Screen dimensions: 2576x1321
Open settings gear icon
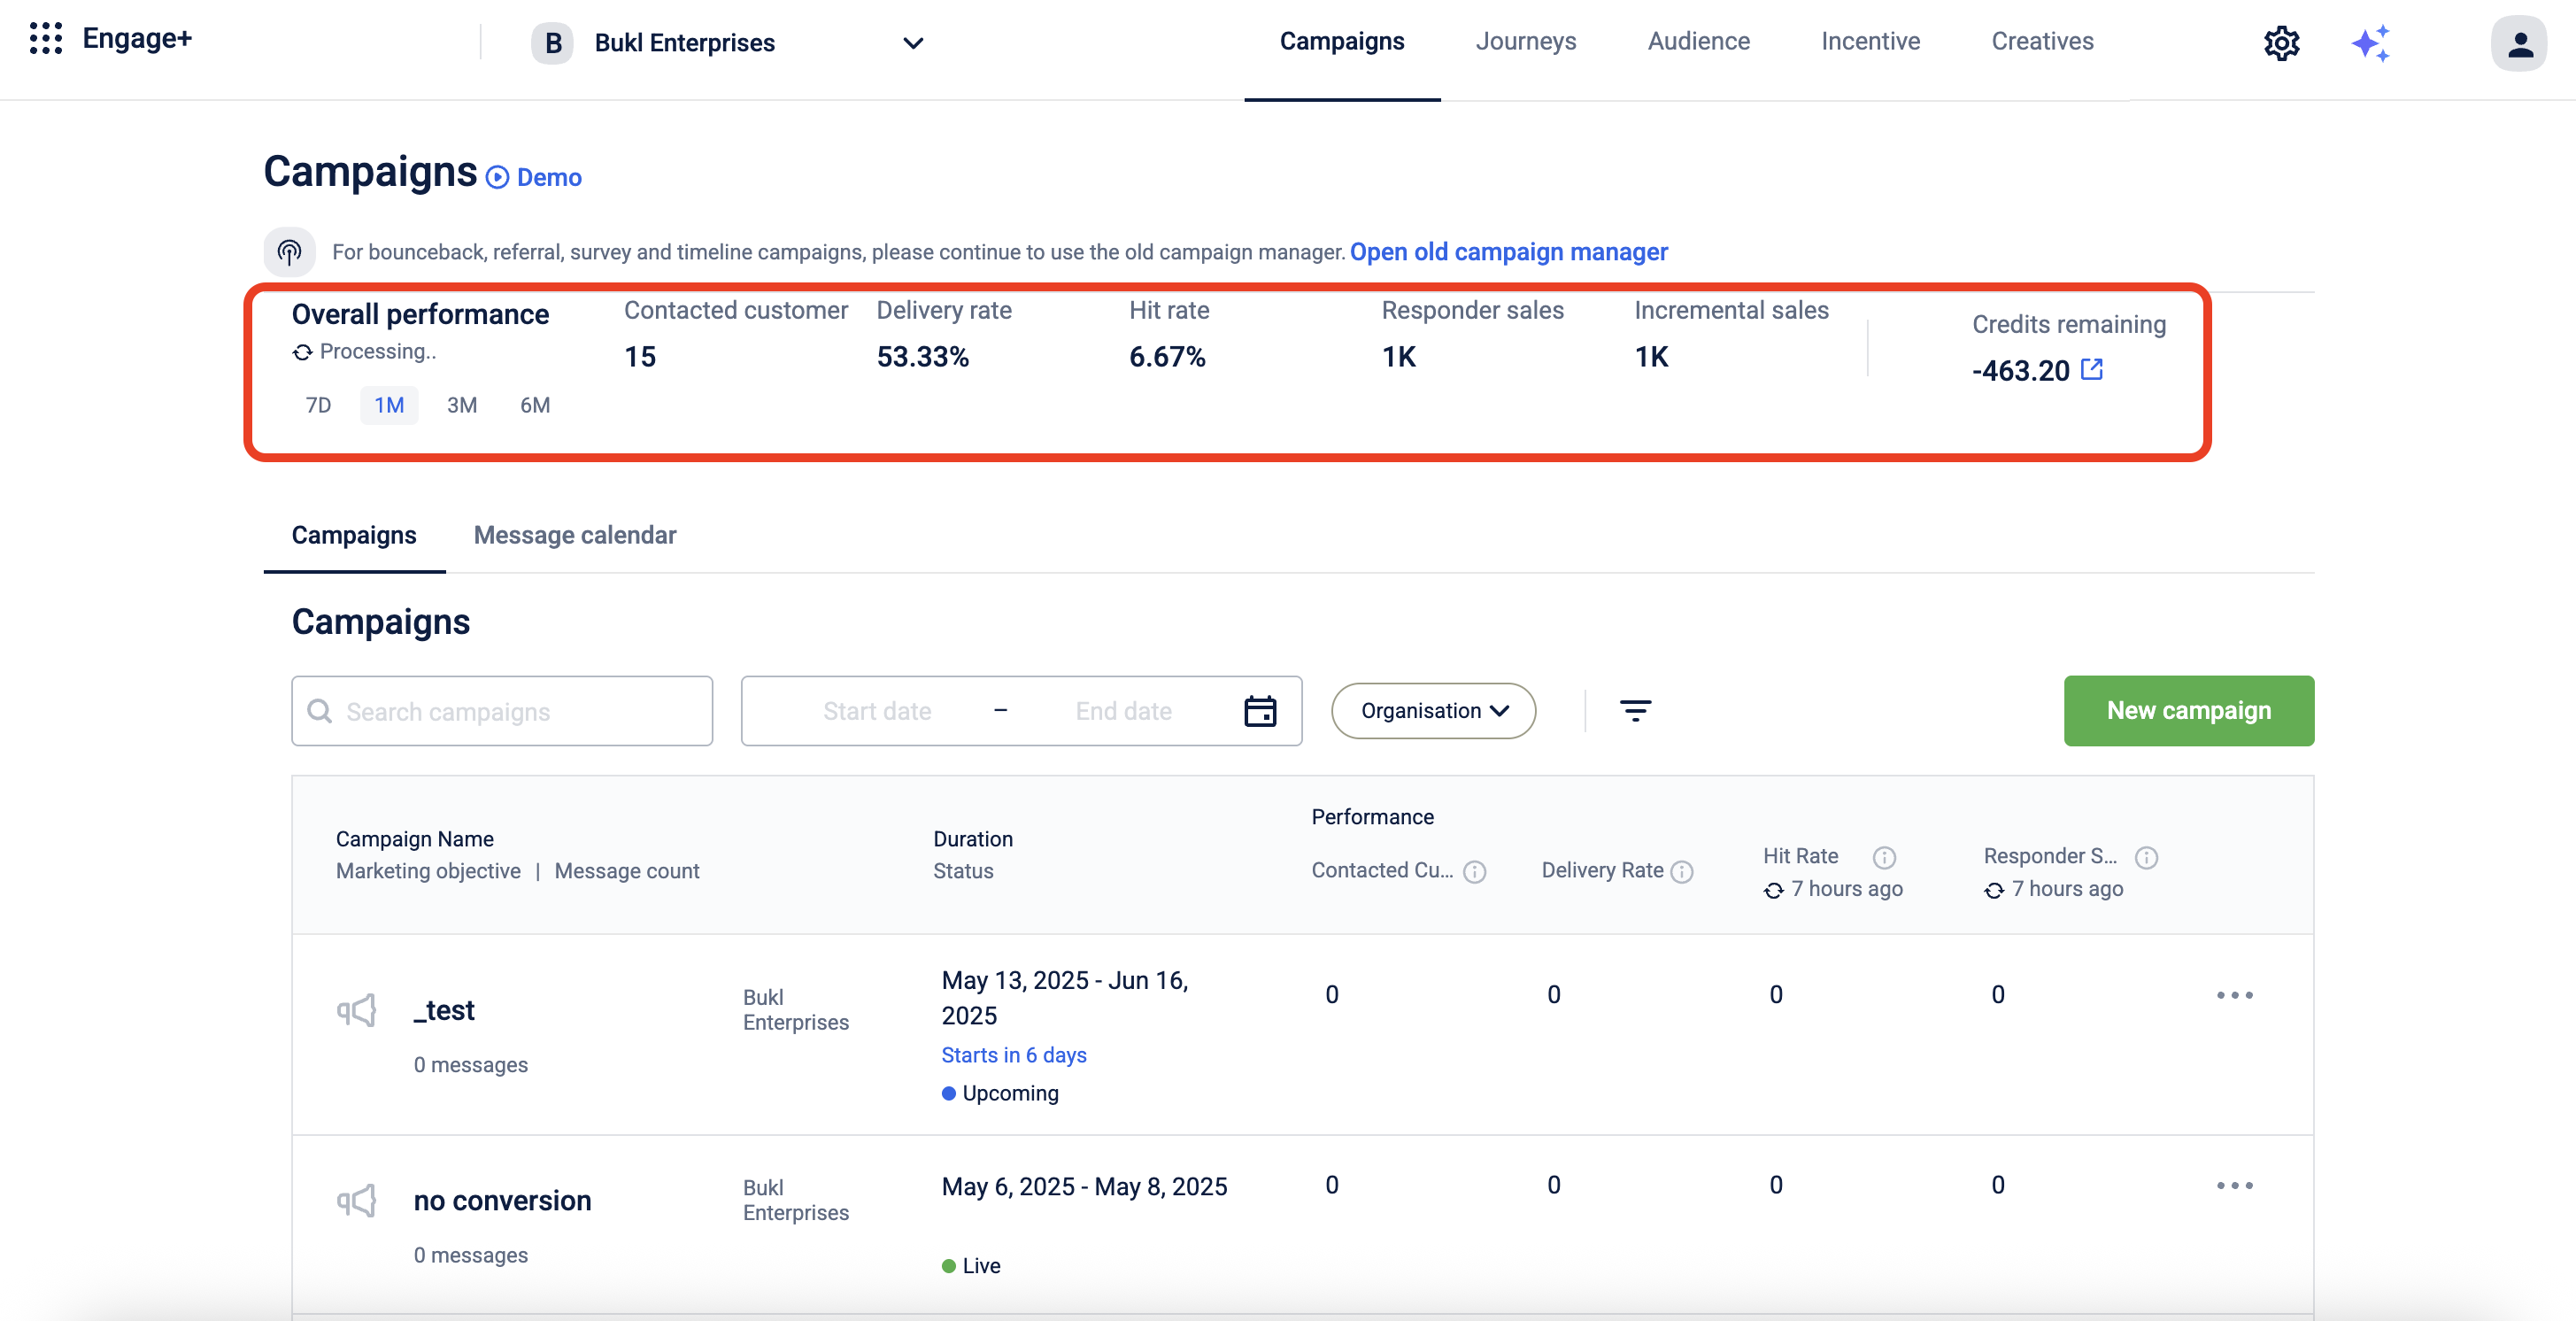point(2281,43)
